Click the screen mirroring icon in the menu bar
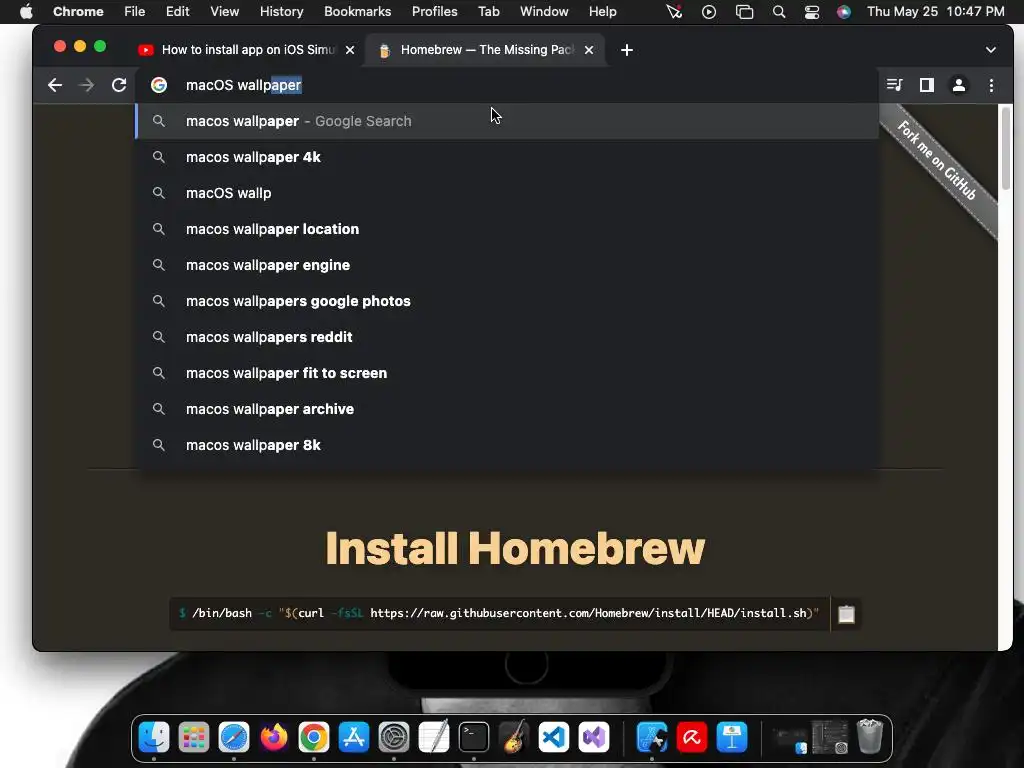This screenshot has width=1024, height=768. 744,12
